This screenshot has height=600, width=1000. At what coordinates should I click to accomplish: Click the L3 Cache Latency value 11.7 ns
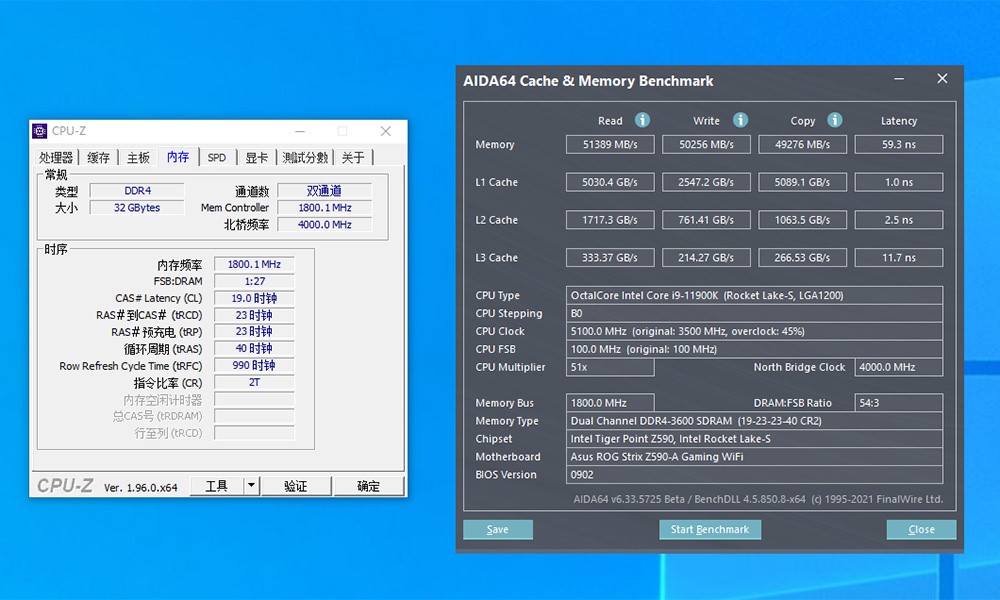point(899,258)
